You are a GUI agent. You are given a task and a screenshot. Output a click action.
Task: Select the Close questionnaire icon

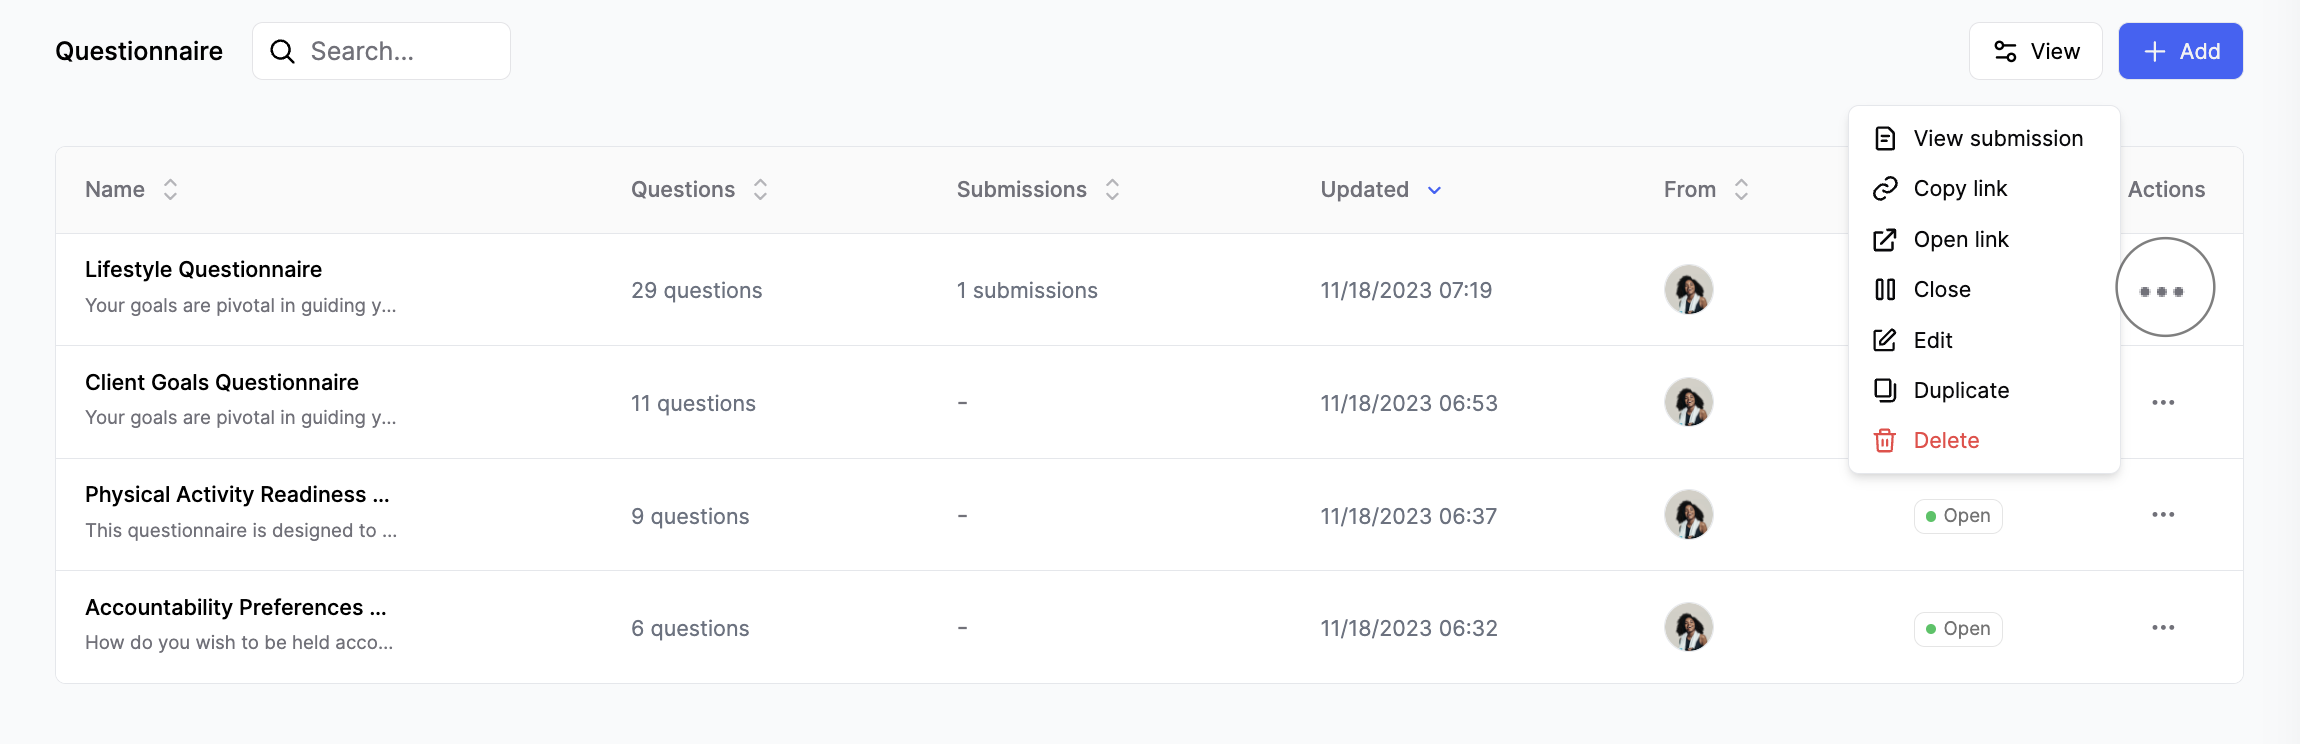click(x=1885, y=289)
